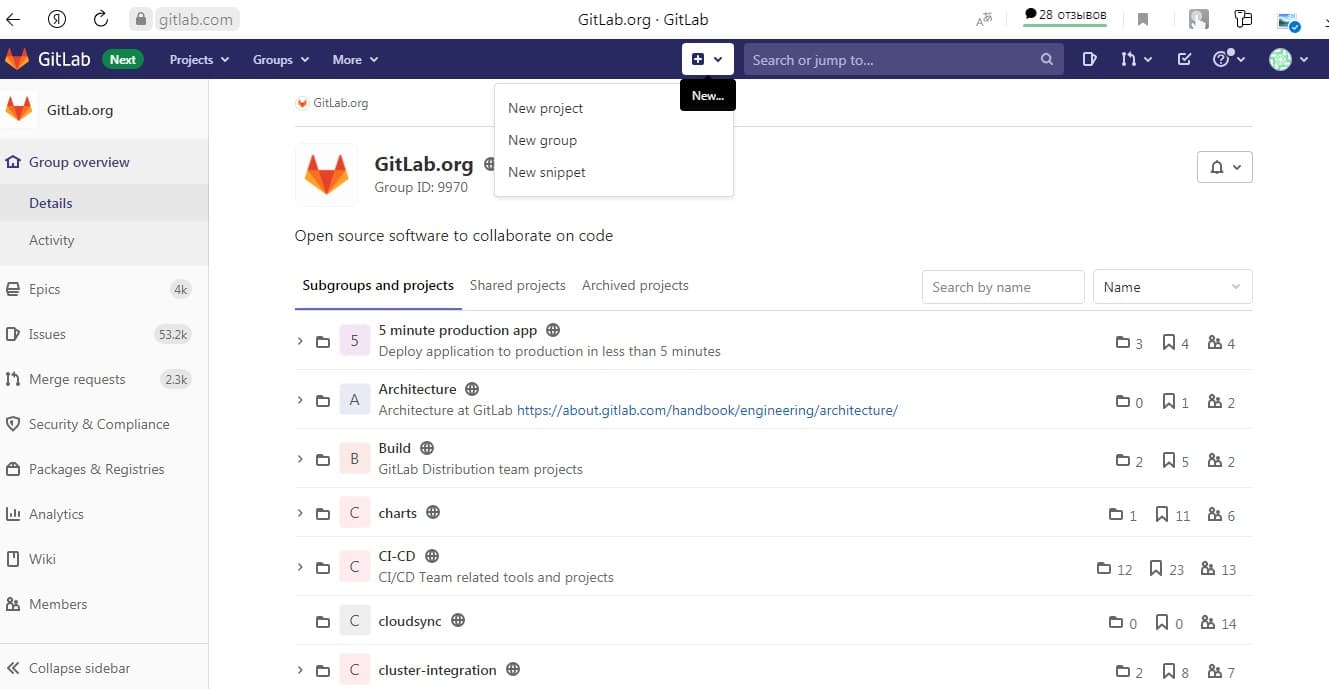Click the 2.3k Merge requests badge
This screenshot has width=1329, height=689.
176,380
